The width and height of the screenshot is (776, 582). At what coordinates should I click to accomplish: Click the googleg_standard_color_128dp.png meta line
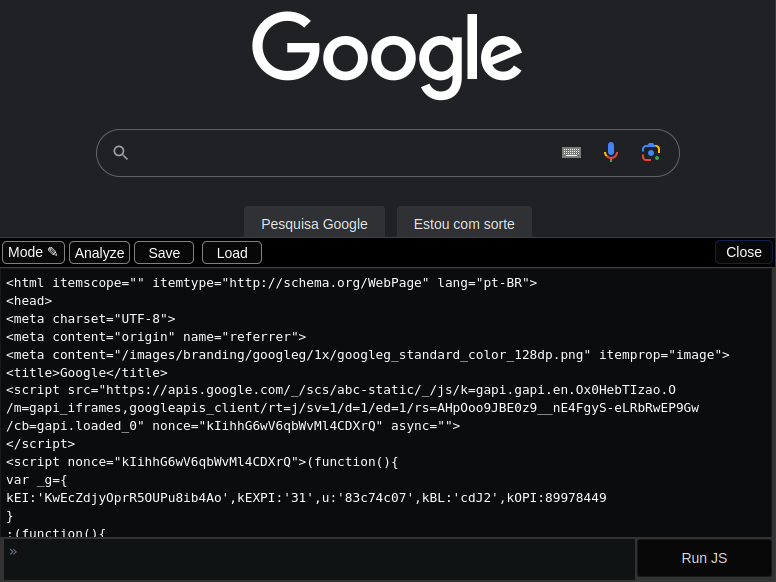[x=368, y=355]
